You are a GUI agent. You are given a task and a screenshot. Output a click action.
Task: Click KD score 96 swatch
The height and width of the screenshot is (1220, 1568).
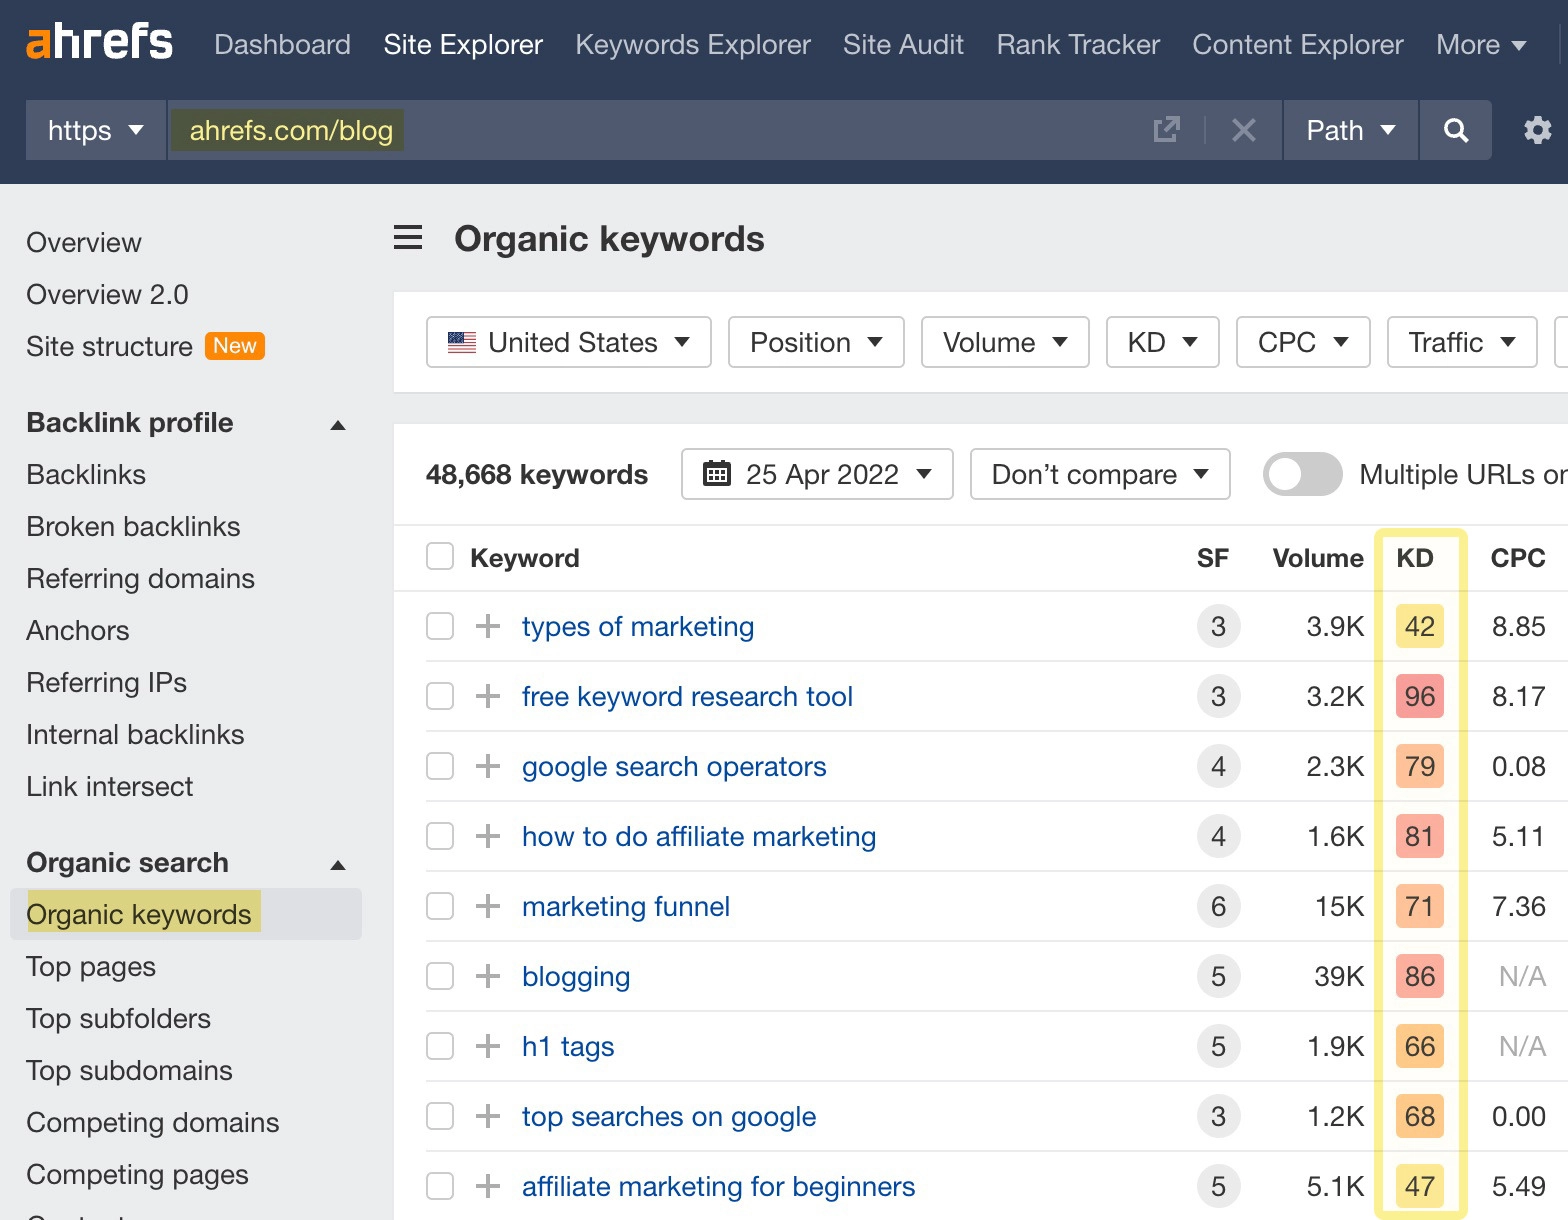[x=1420, y=696]
